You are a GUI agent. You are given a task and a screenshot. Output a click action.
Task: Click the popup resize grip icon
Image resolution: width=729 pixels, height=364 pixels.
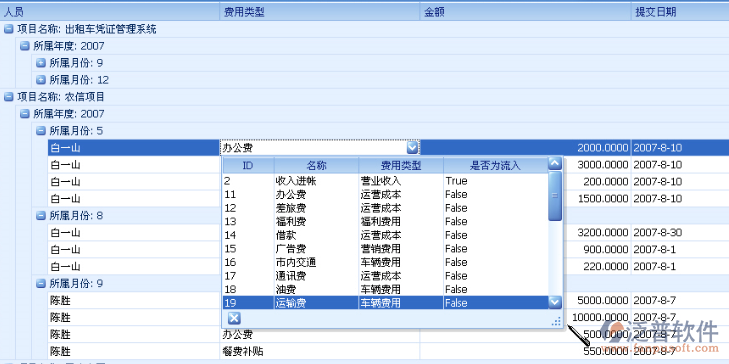(x=556, y=321)
